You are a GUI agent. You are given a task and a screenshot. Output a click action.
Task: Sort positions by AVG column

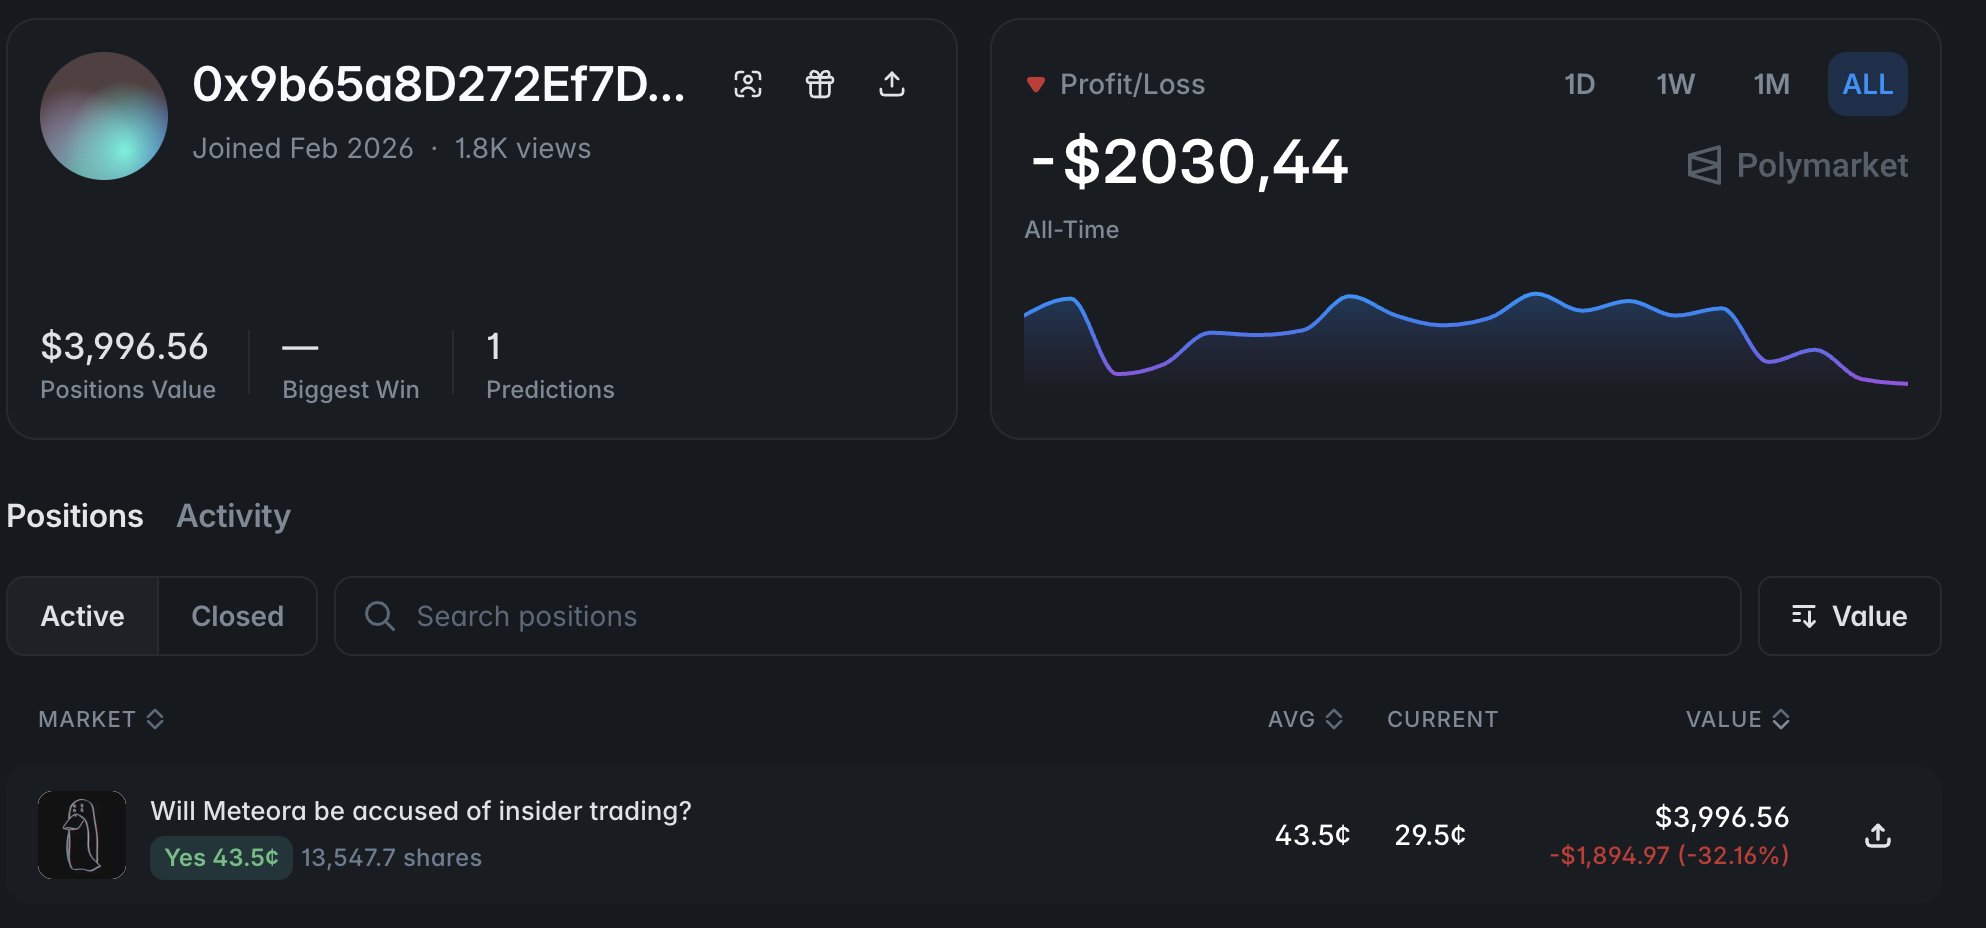1305,719
